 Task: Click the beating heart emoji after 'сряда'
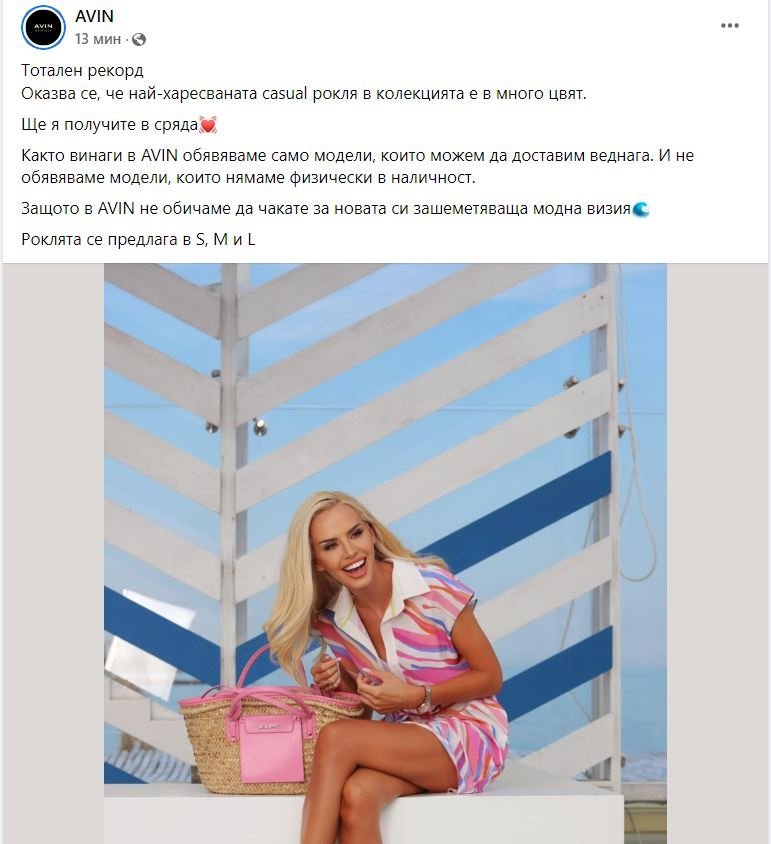tap(208, 125)
